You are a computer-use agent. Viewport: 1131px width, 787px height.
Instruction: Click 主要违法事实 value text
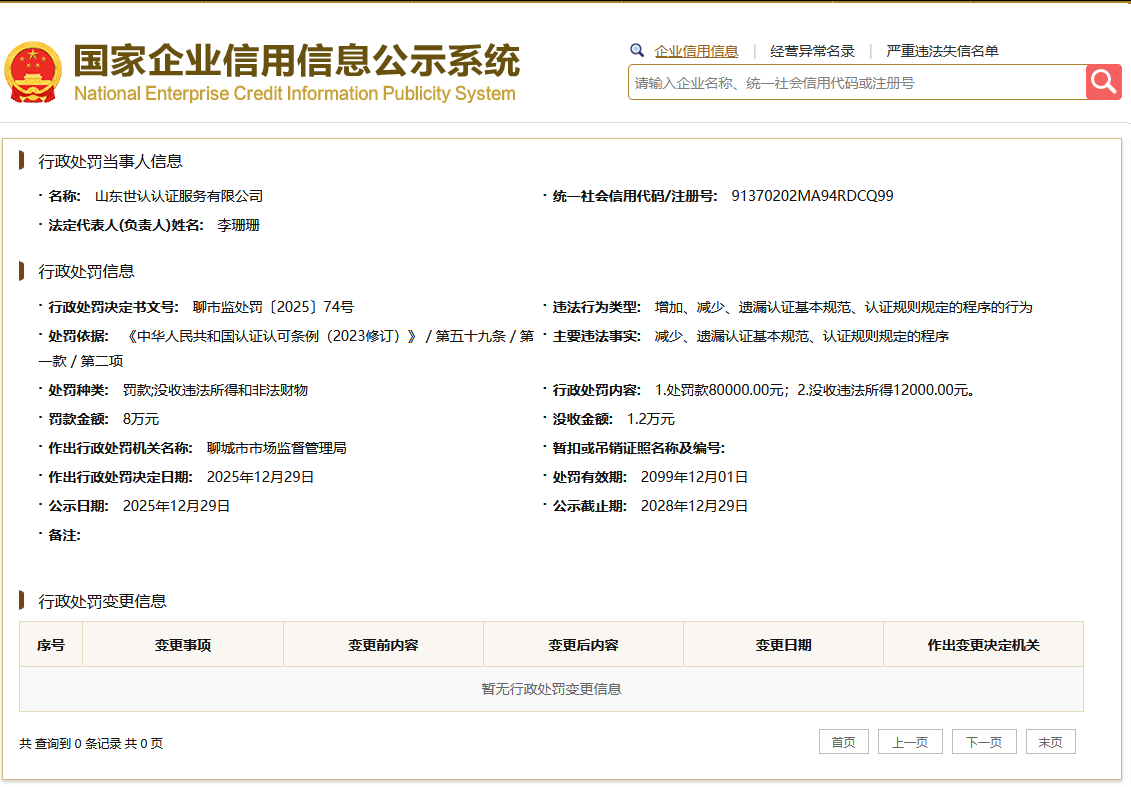click(x=801, y=336)
